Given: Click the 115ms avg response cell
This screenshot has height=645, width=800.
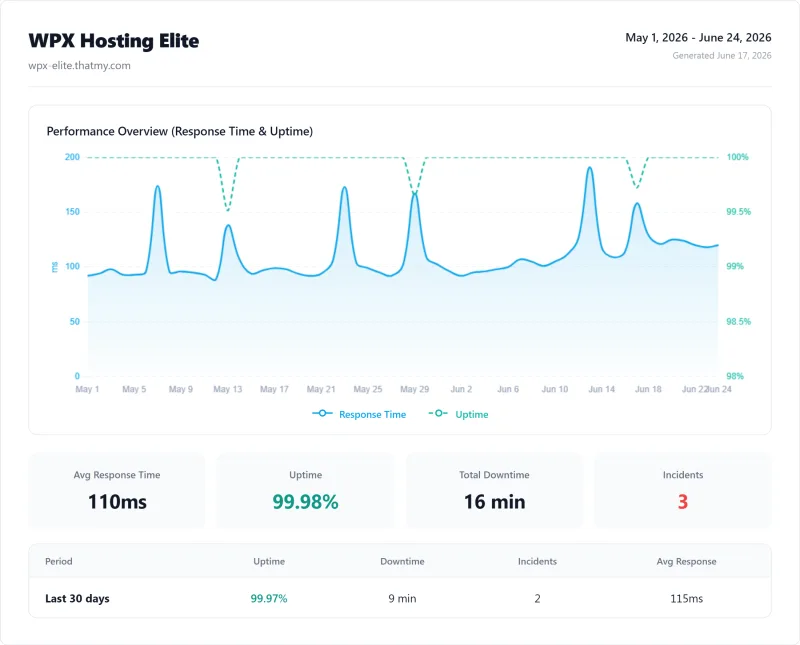Looking at the screenshot, I should tap(686, 599).
